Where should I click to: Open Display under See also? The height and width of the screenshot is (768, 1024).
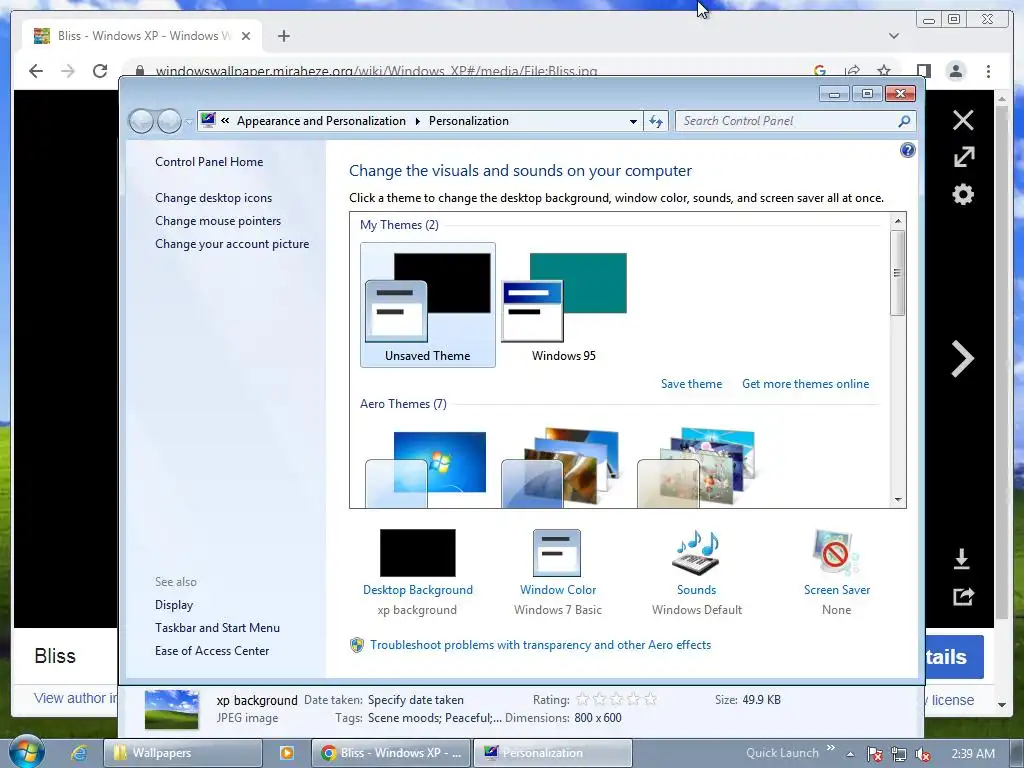tap(174, 605)
